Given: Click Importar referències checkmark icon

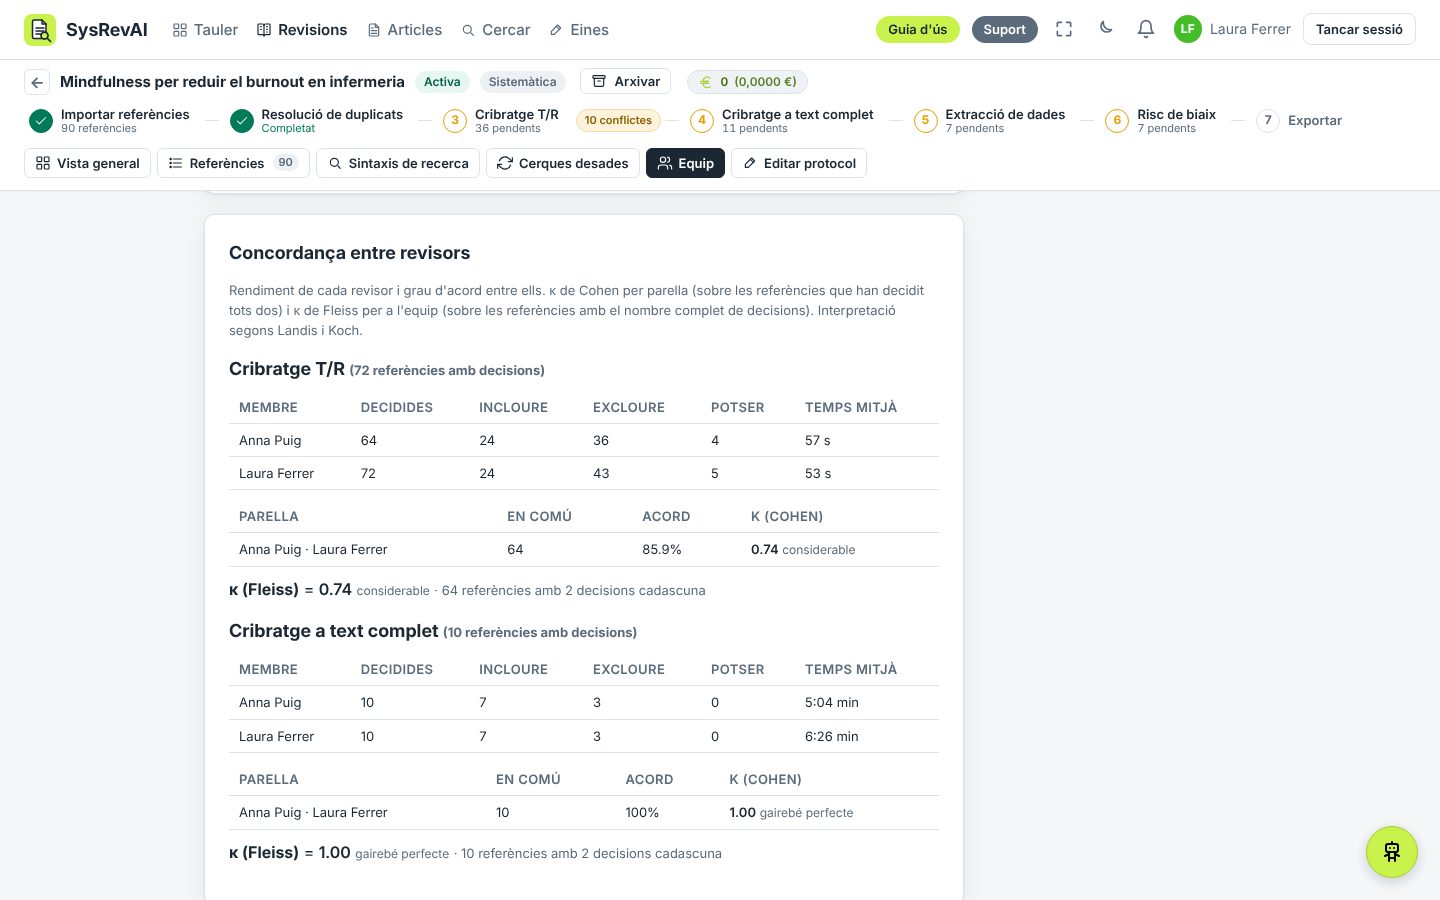Looking at the screenshot, I should (x=41, y=121).
